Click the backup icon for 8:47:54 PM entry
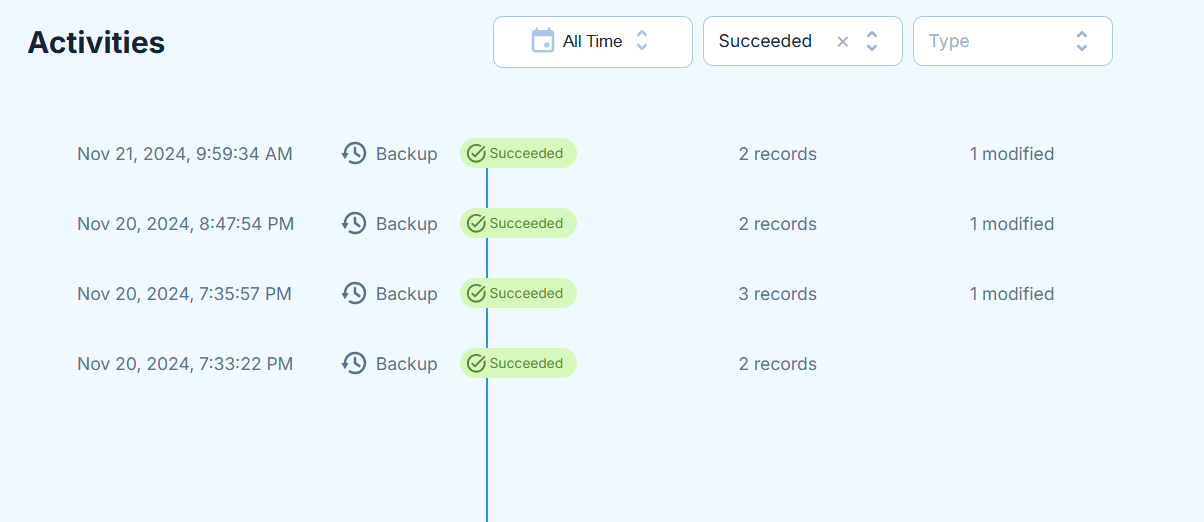 (x=354, y=223)
